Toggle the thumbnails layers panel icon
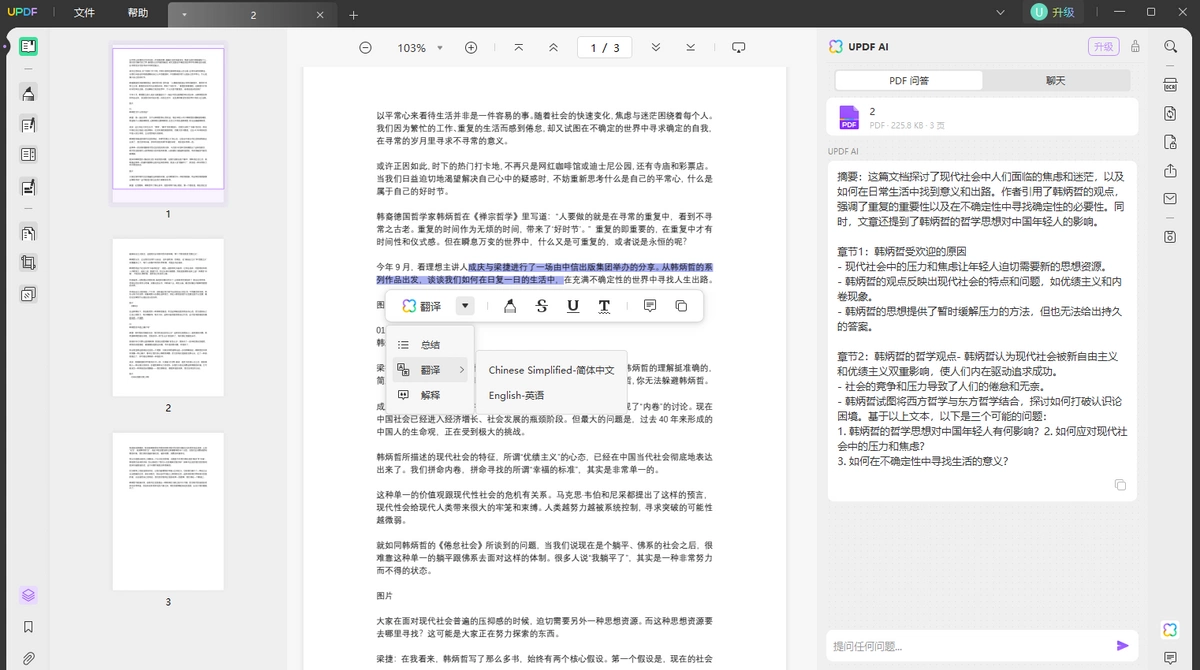 pos(28,595)
